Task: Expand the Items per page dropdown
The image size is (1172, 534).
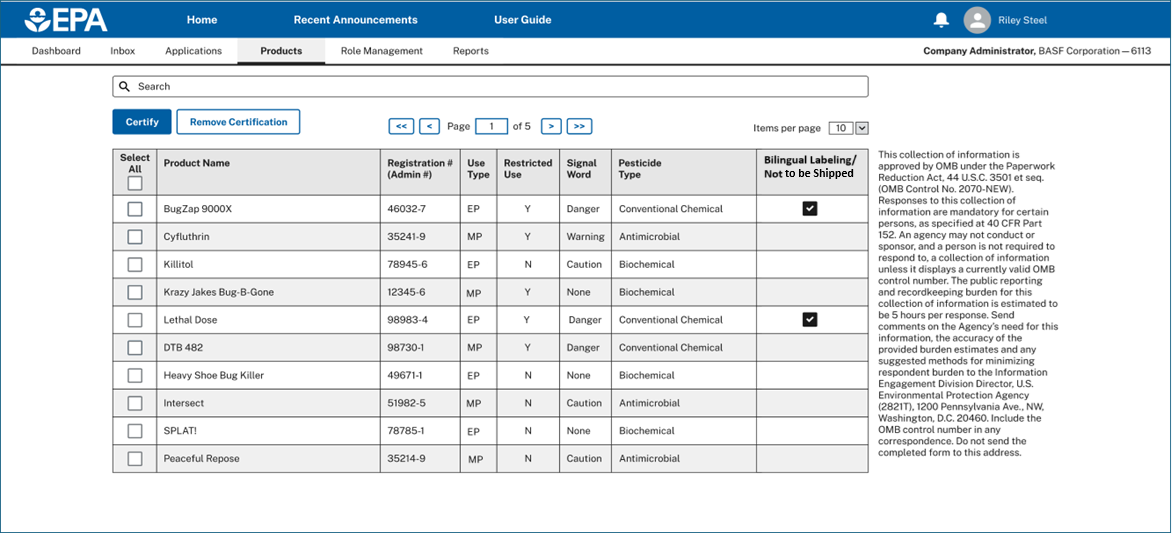Action: pyautogui.click(x=862, y=128)
